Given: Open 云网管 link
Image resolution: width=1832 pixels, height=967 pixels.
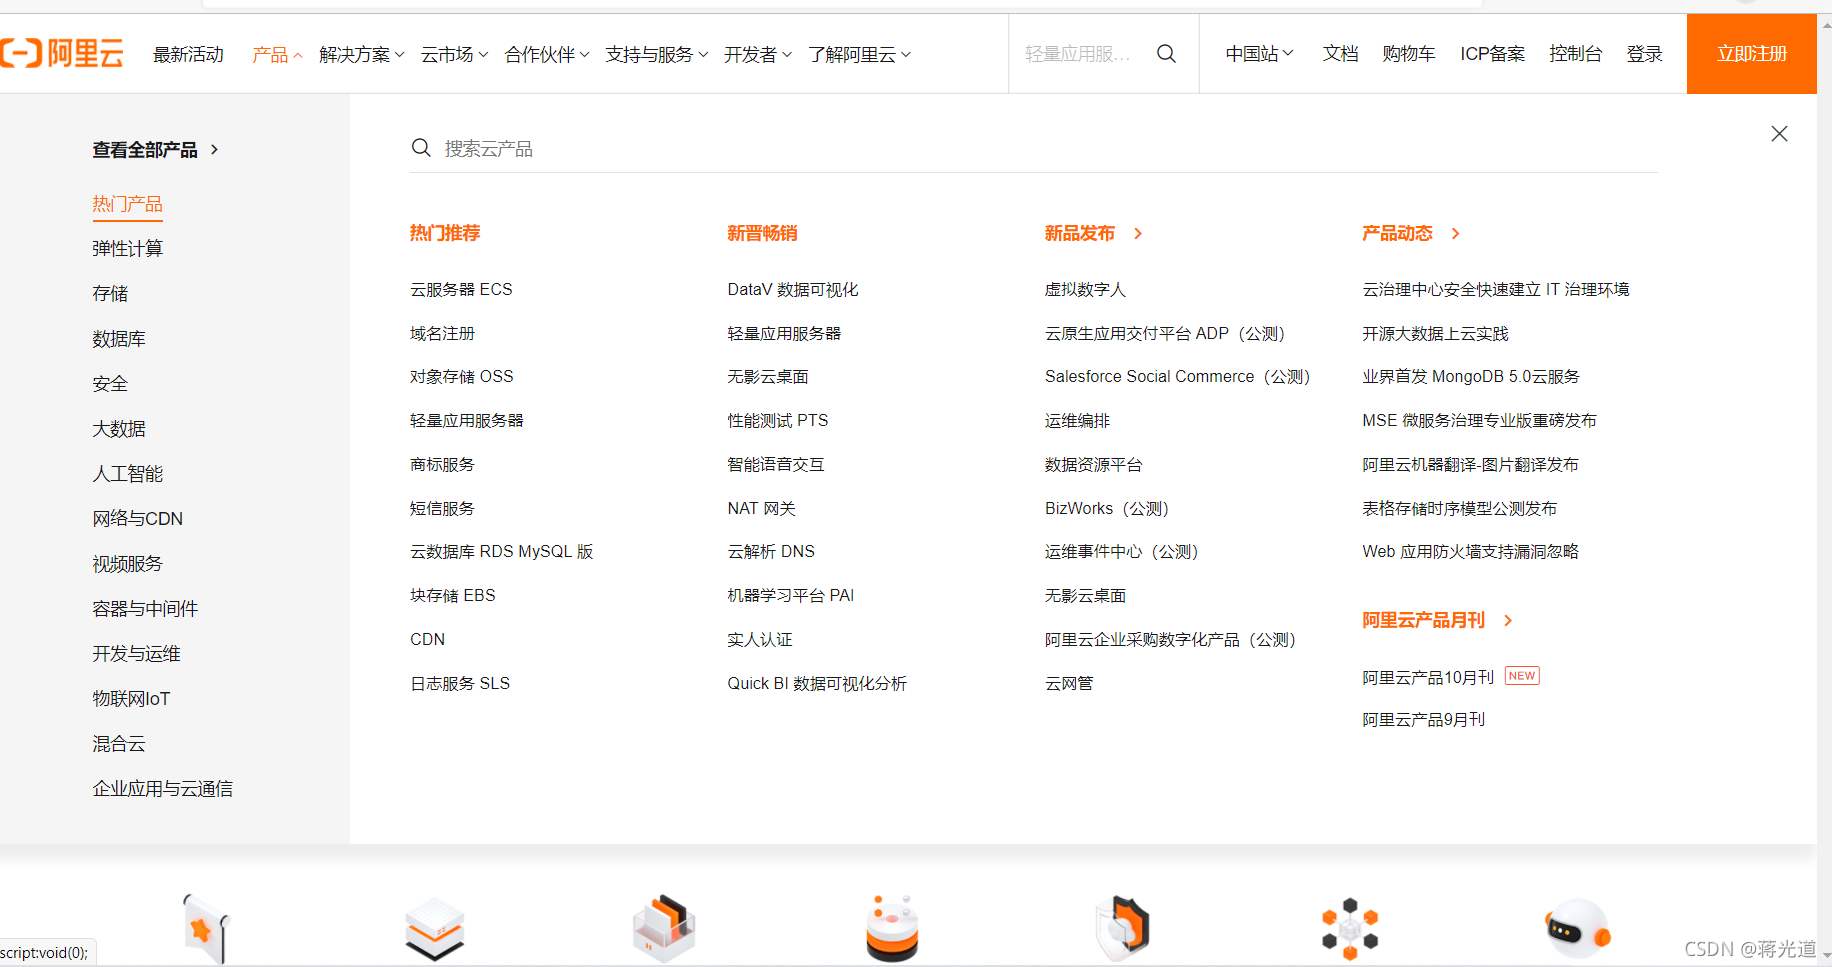Looking at the screenshot, I should coord(1069,683).
